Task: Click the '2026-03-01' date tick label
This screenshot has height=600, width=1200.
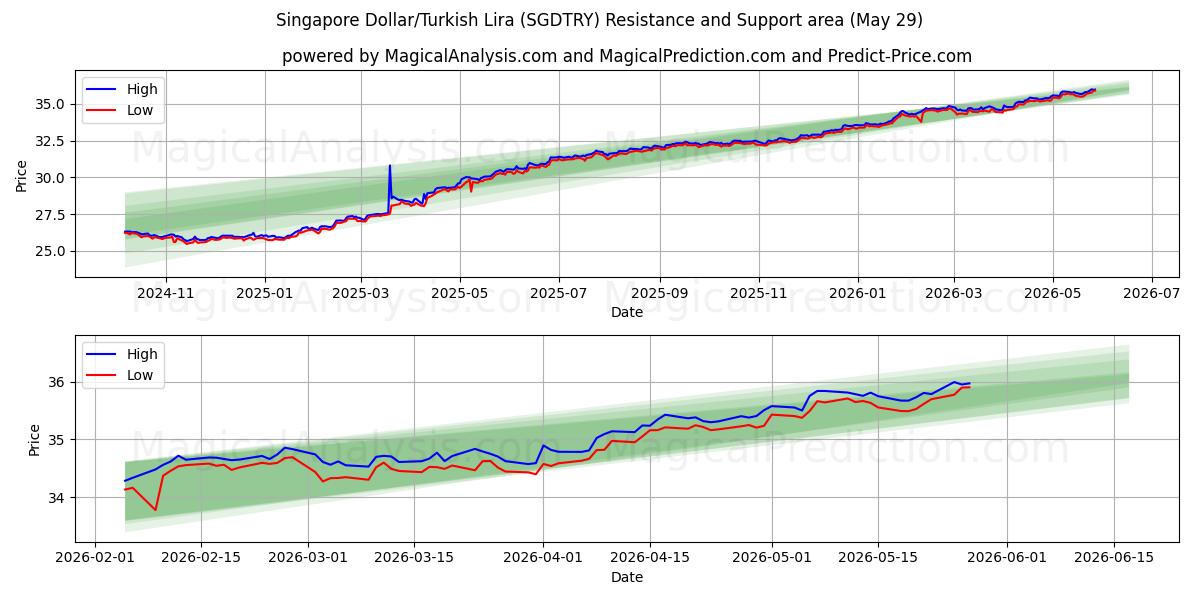Action: (308, 560)
